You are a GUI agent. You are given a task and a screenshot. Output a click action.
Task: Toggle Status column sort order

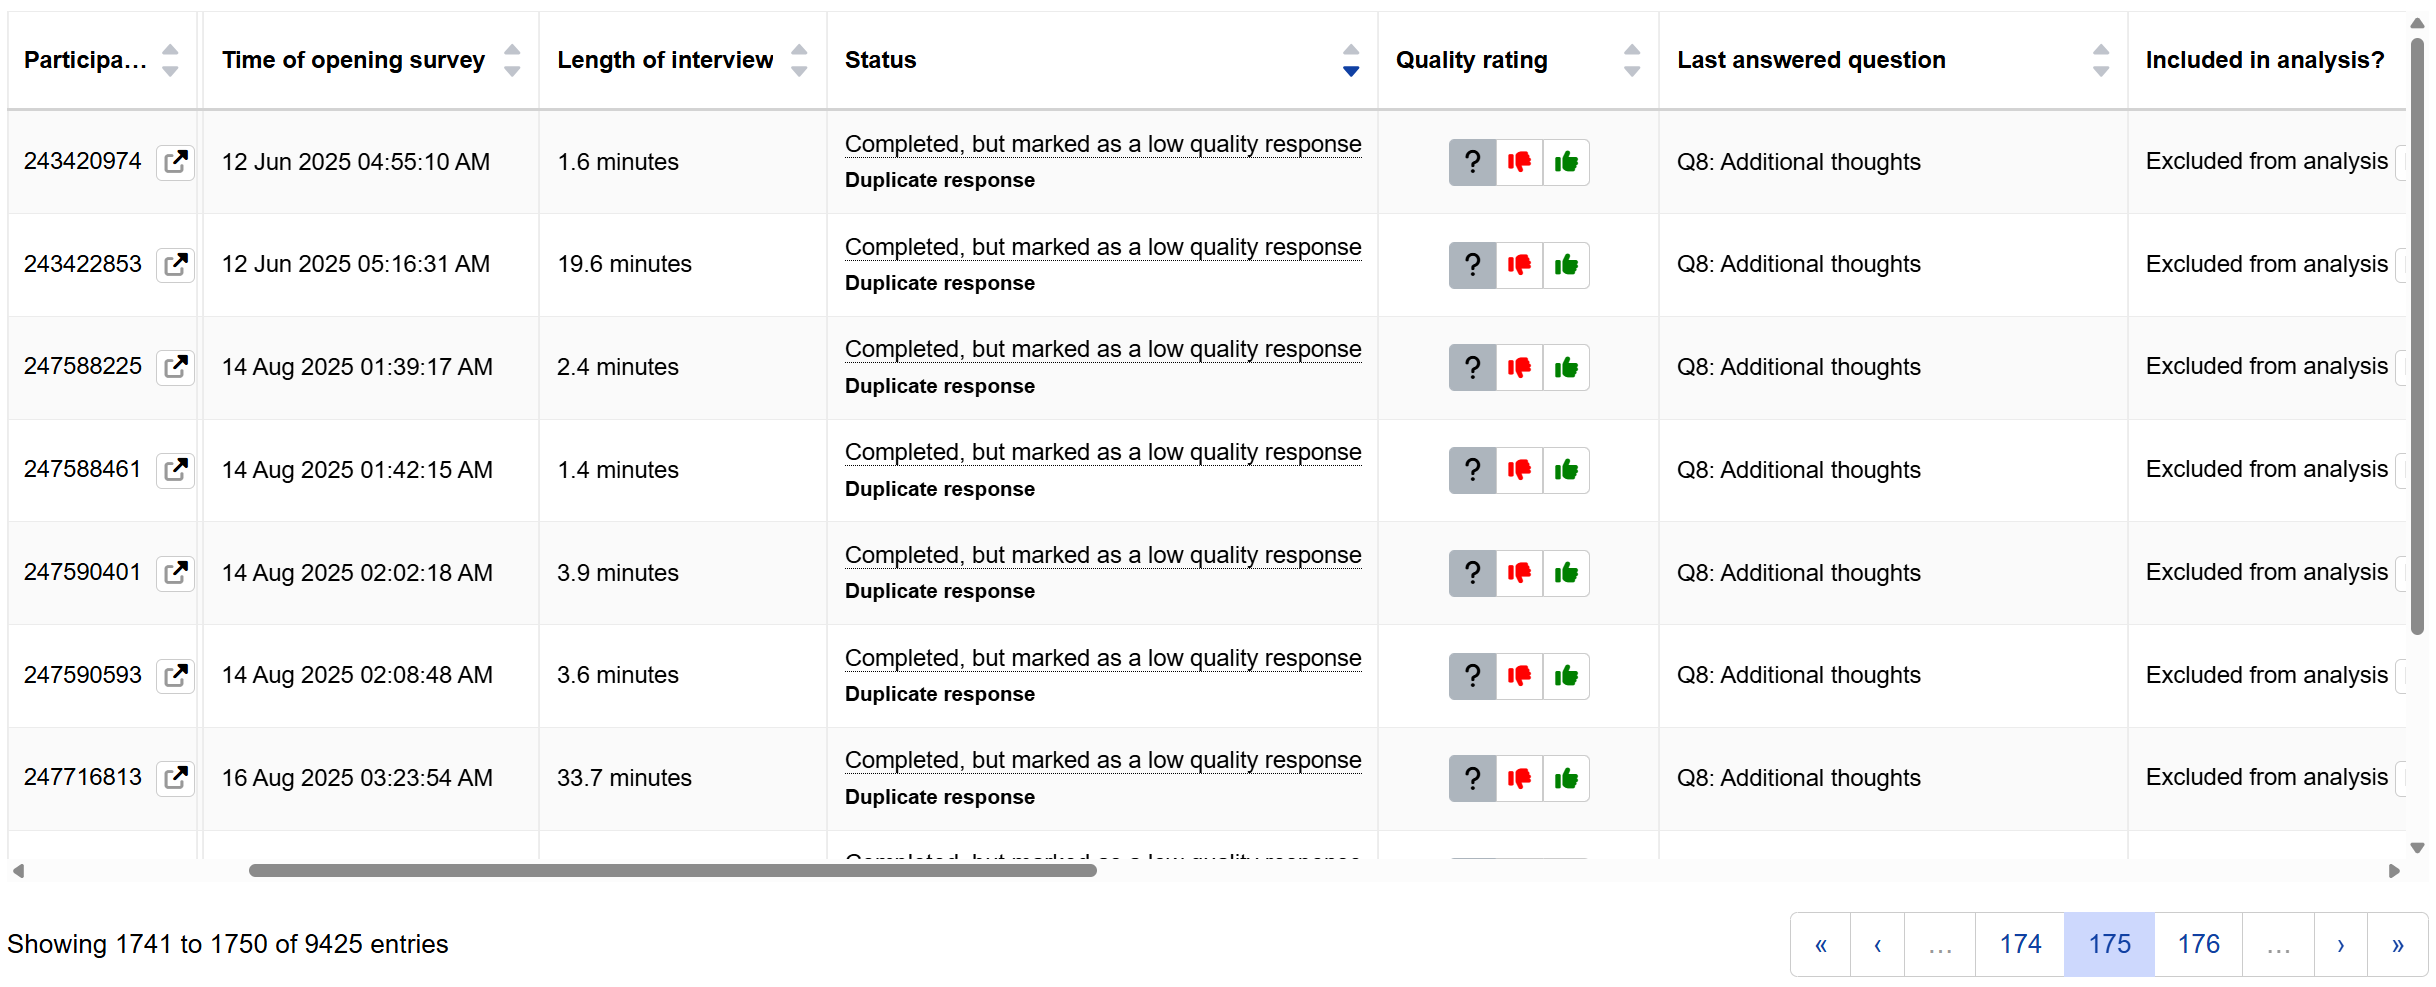point(1351,60)
